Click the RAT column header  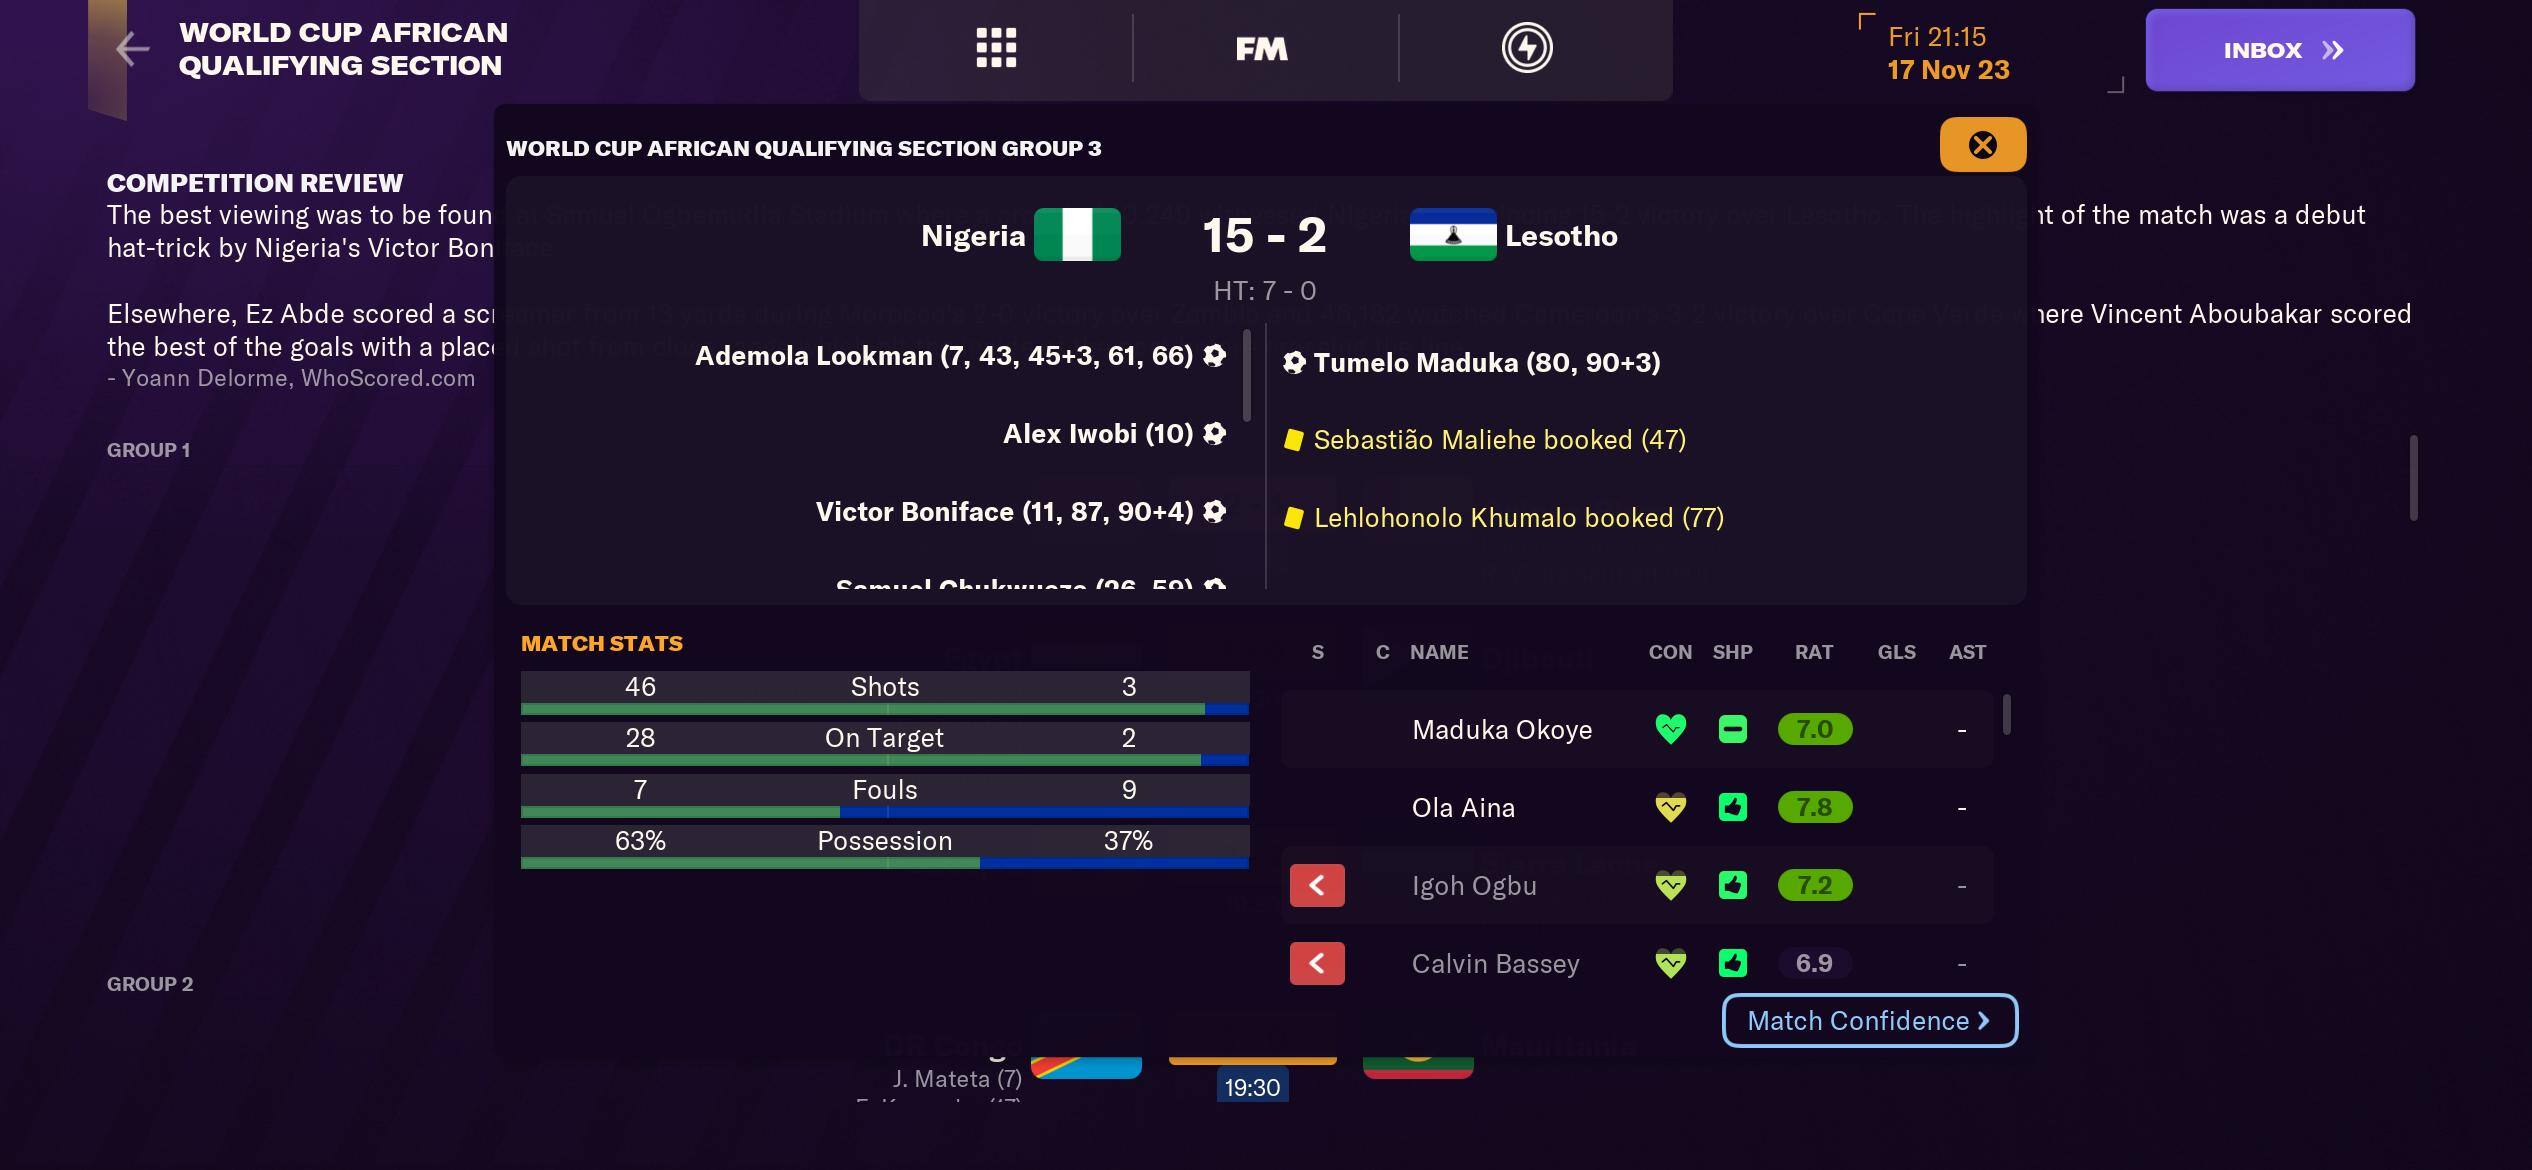pos(1813,653)
